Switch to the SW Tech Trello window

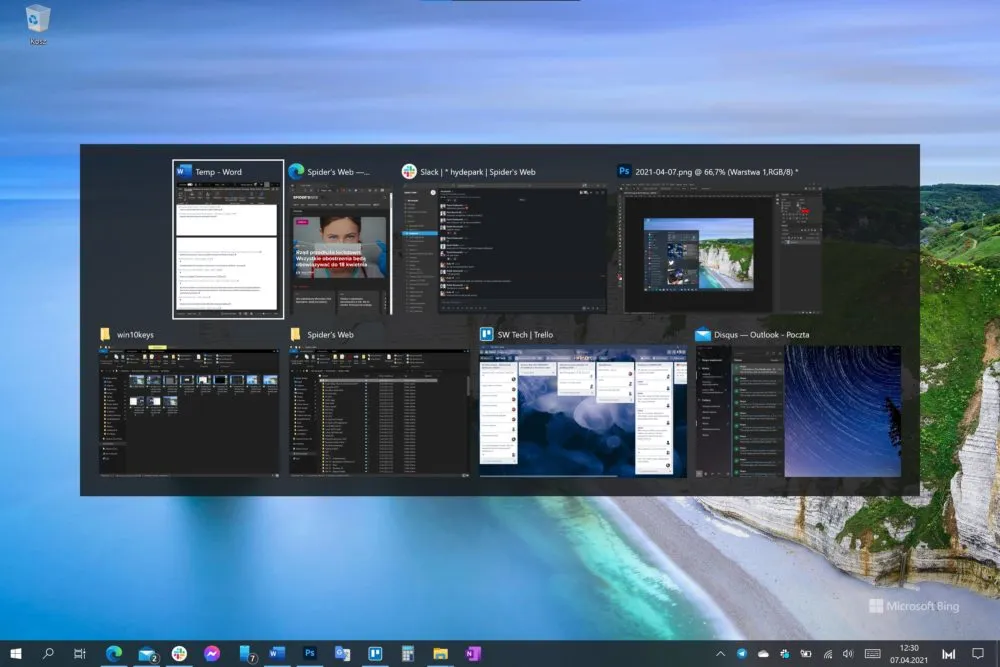(x=583, y=402)
